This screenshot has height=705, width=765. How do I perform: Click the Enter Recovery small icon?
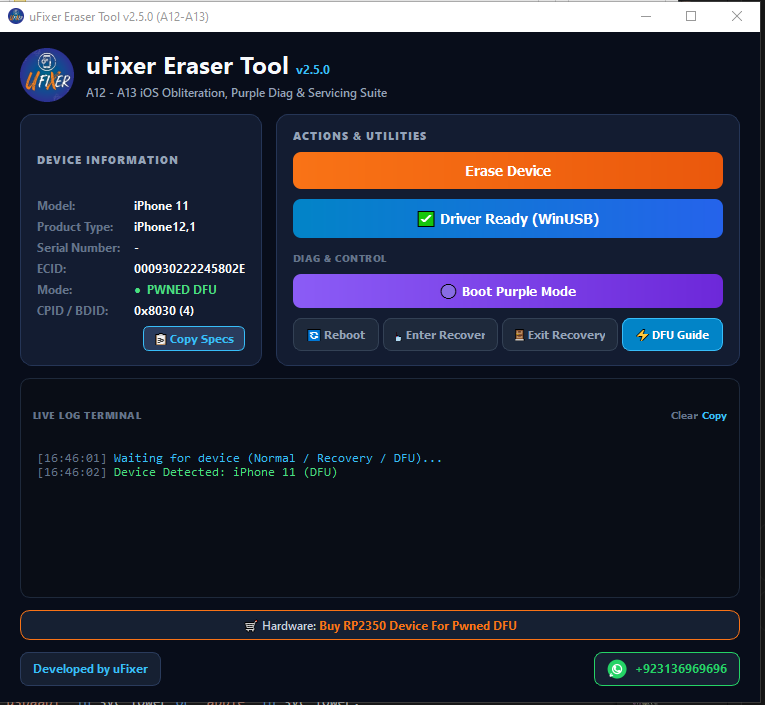[x=398, y=337]
